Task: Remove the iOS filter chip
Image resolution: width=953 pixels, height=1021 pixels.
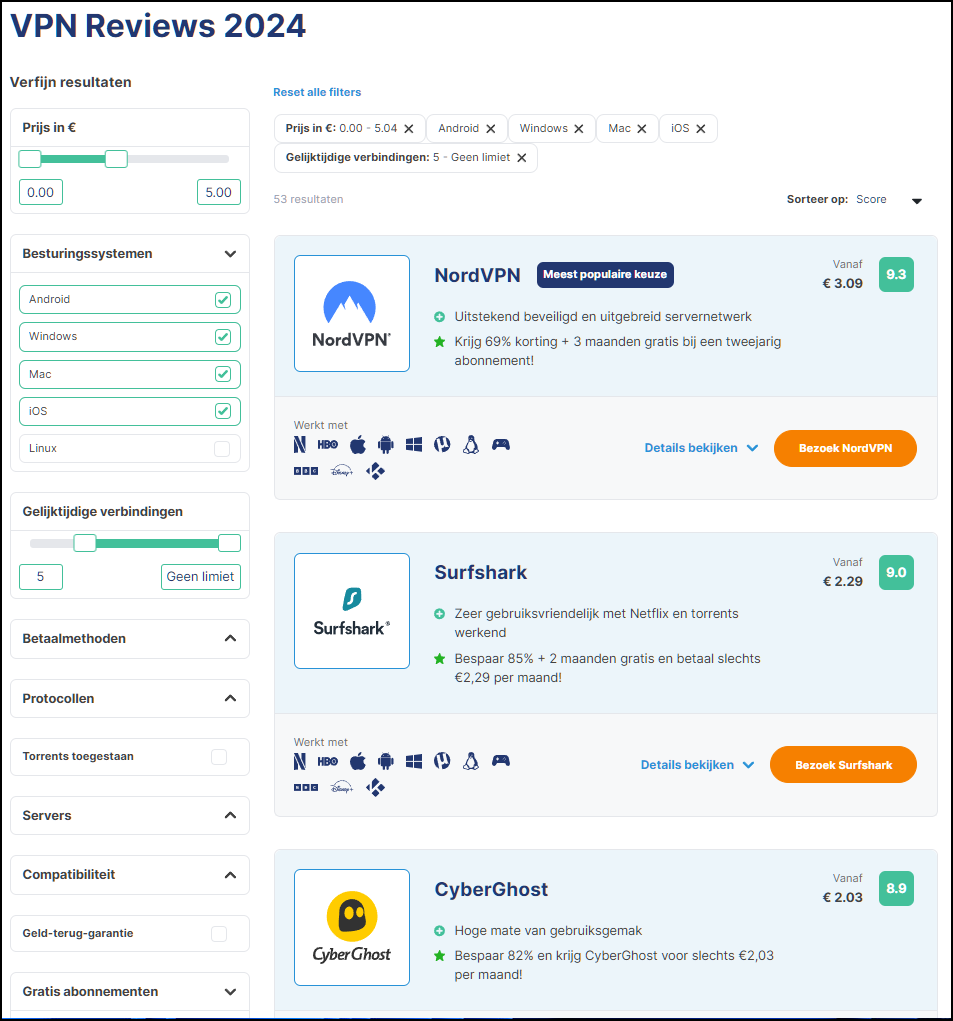Action: click(x=701, y=129)
